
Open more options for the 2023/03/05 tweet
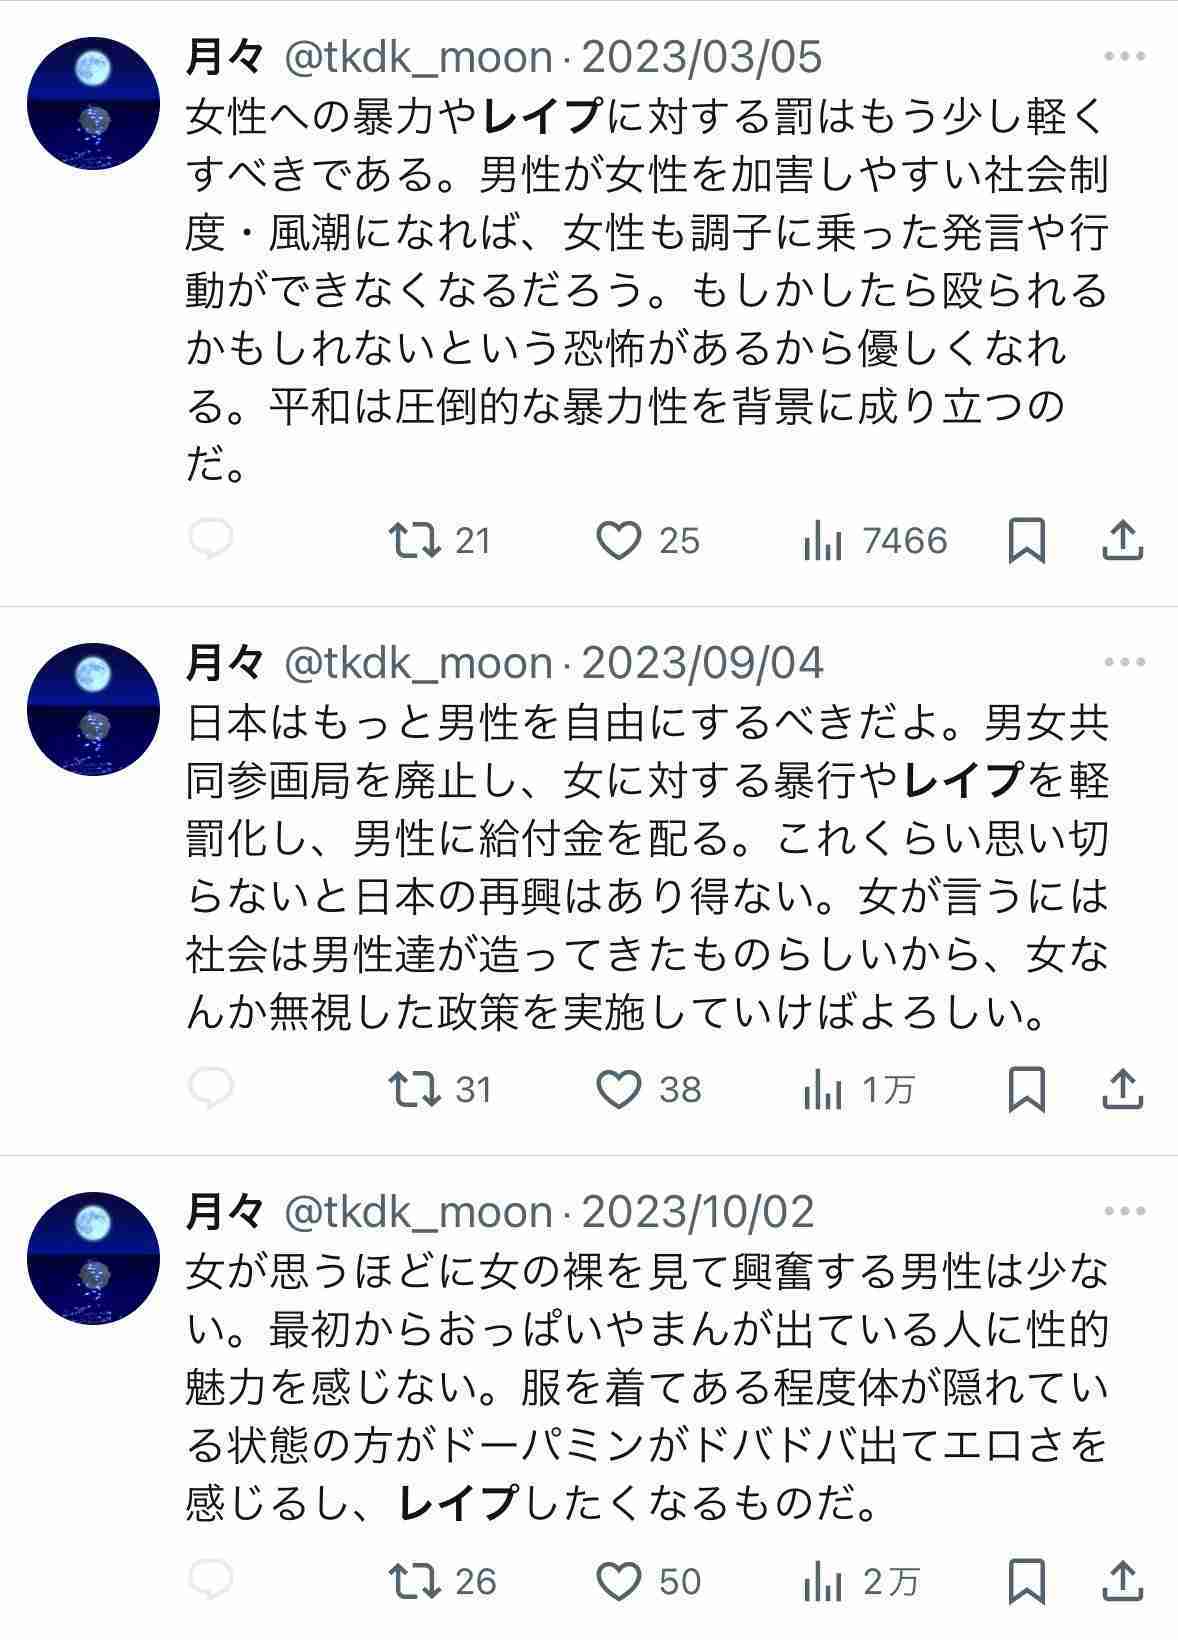point(1125,57)
